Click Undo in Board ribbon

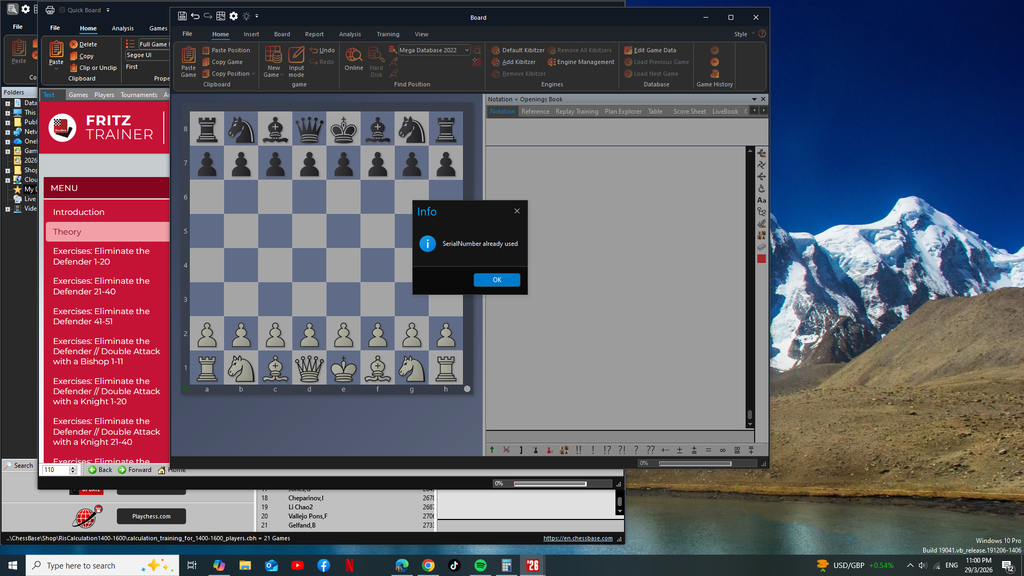point(322,50)
